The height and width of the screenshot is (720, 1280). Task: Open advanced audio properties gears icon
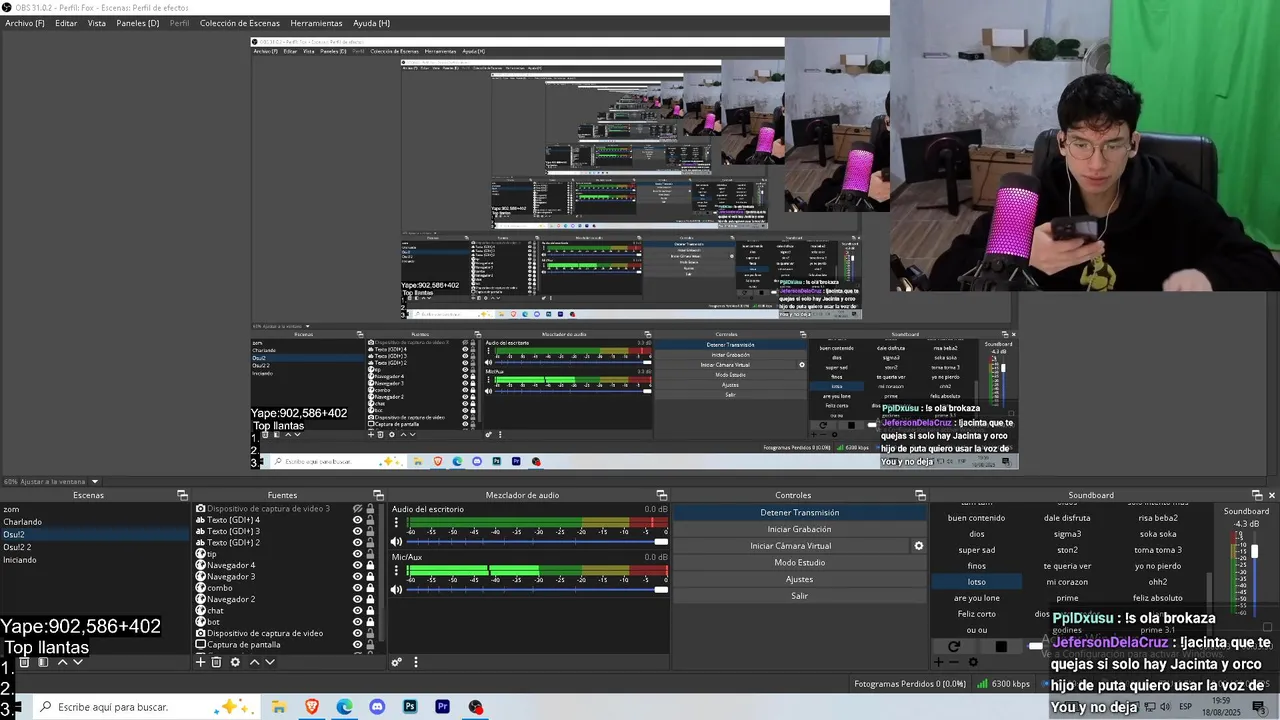coord(396,662)
